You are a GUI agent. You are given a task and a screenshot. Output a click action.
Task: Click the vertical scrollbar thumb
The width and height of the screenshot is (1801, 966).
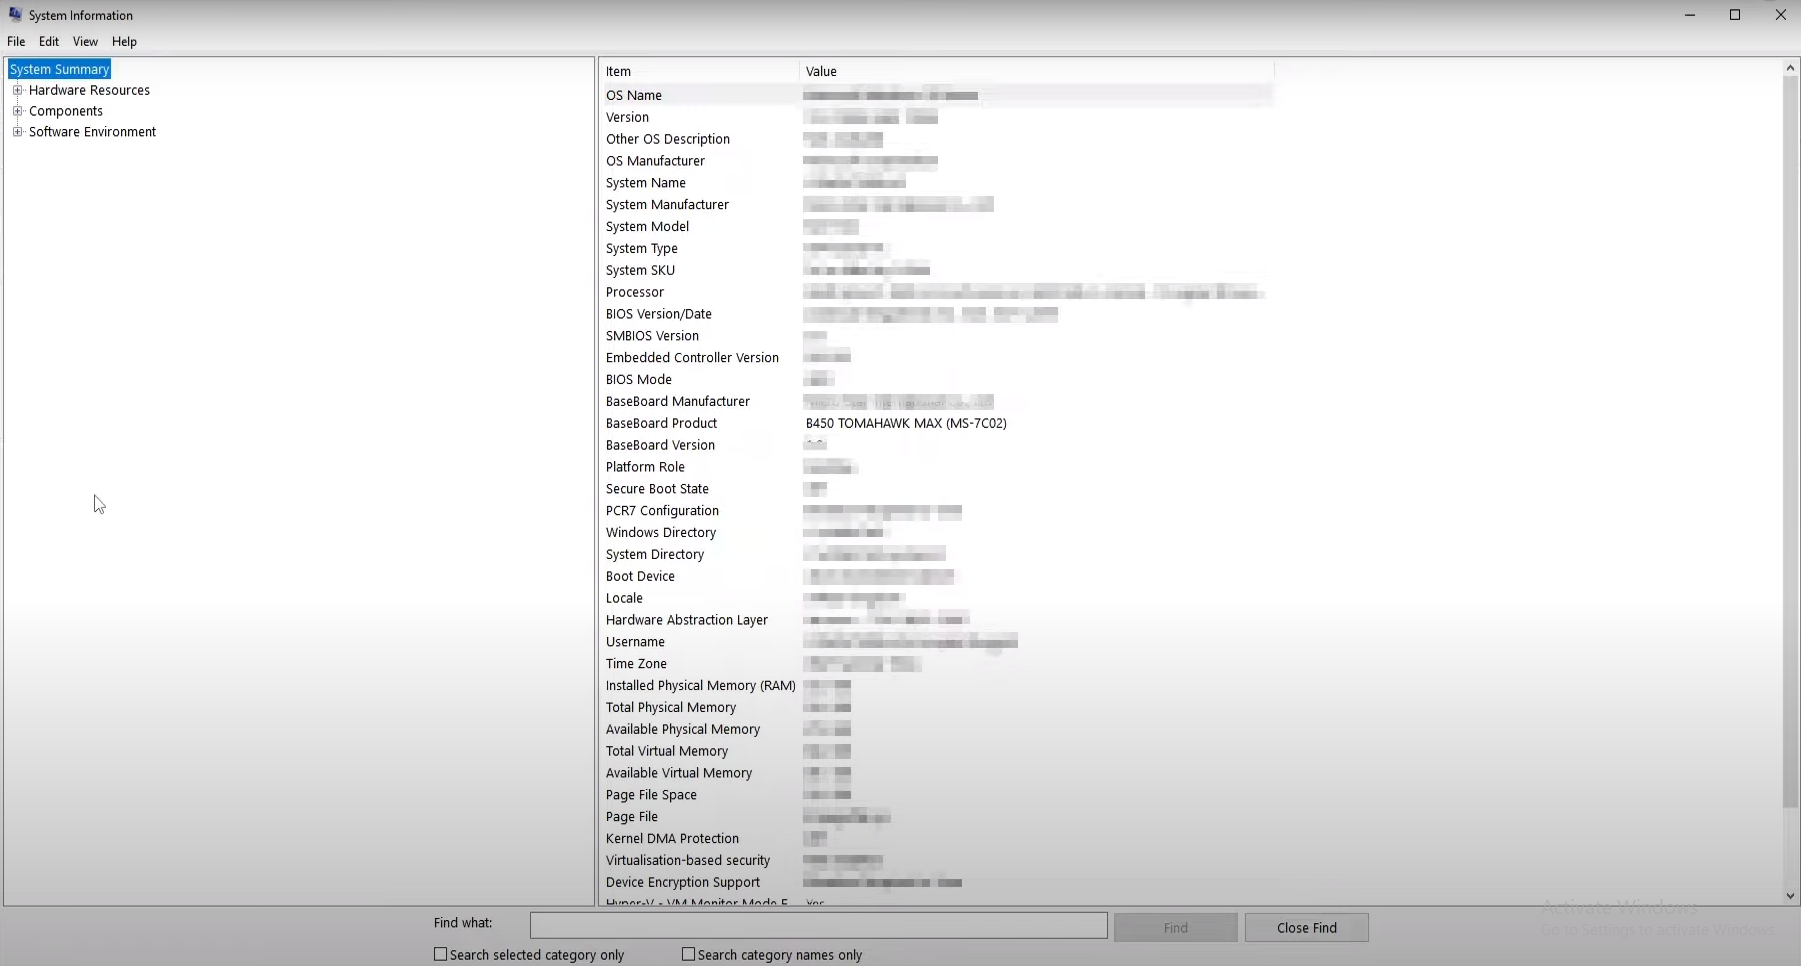point(1790,442)
